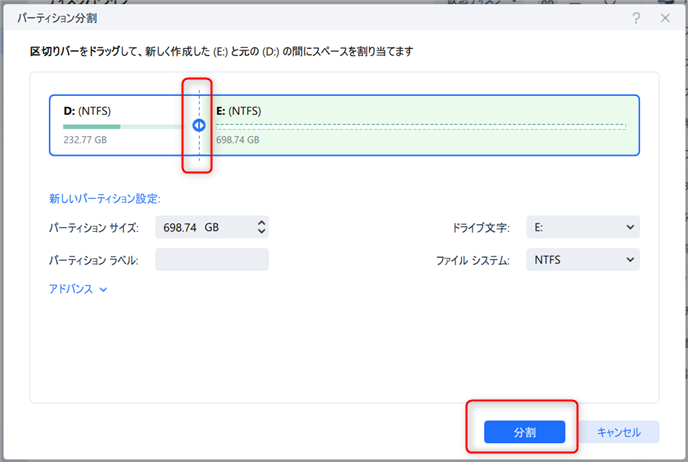Click the パーティション分割 title text
This screenshot has height=462, width=688.
(x=57, y=18)
